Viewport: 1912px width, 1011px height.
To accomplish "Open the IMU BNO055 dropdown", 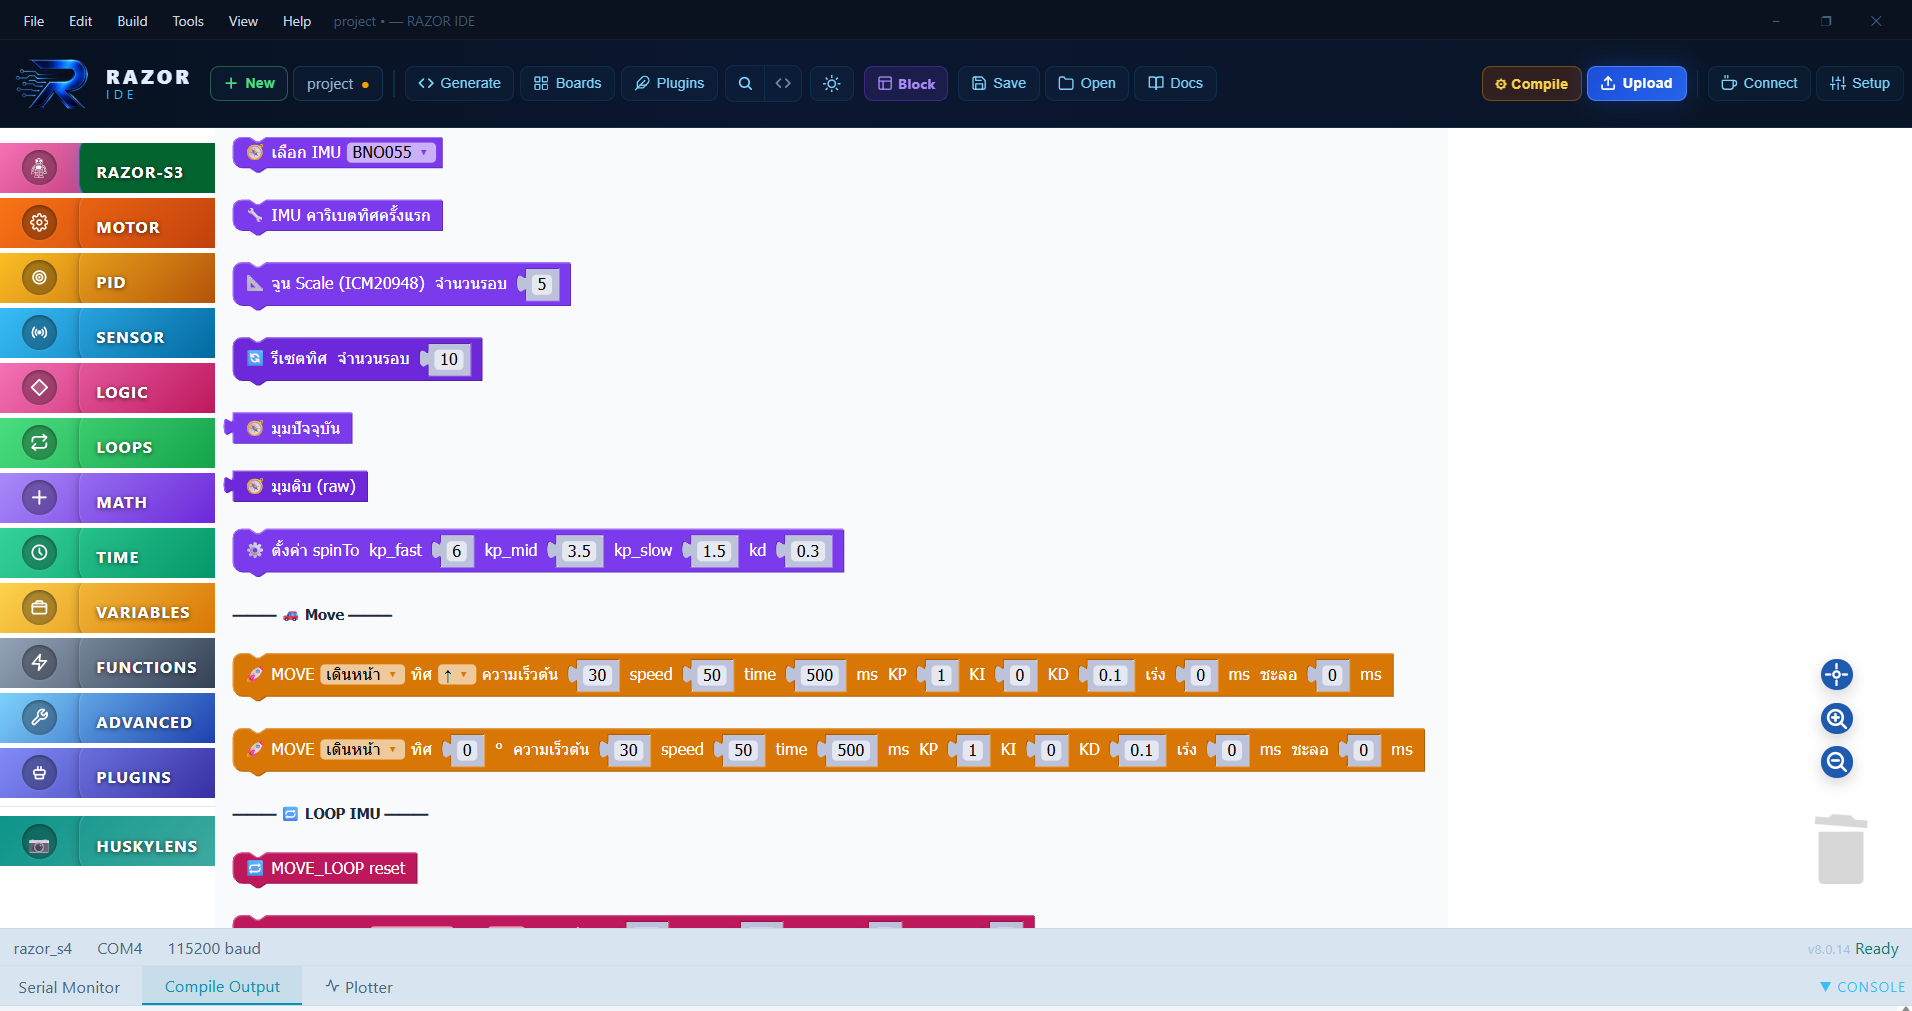I will point(391,153).
